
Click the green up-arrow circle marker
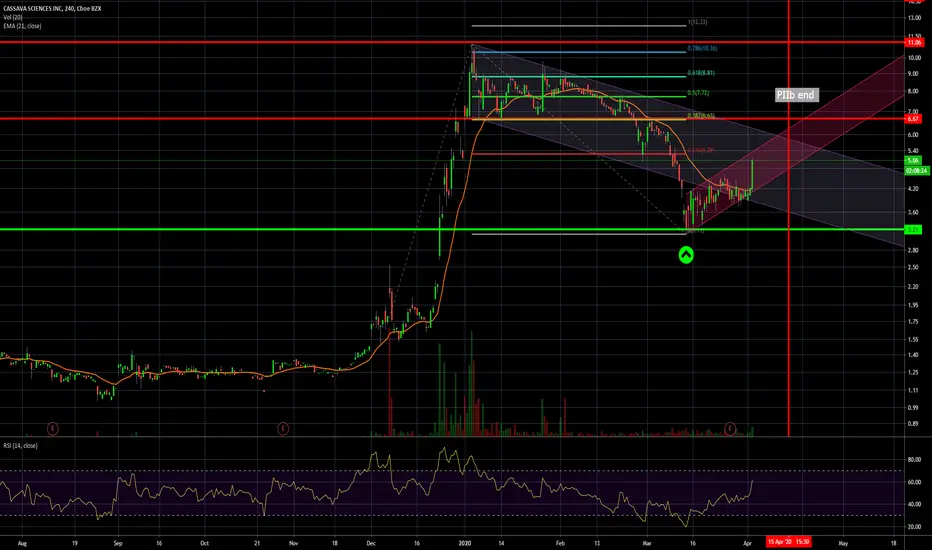[686, 255]
